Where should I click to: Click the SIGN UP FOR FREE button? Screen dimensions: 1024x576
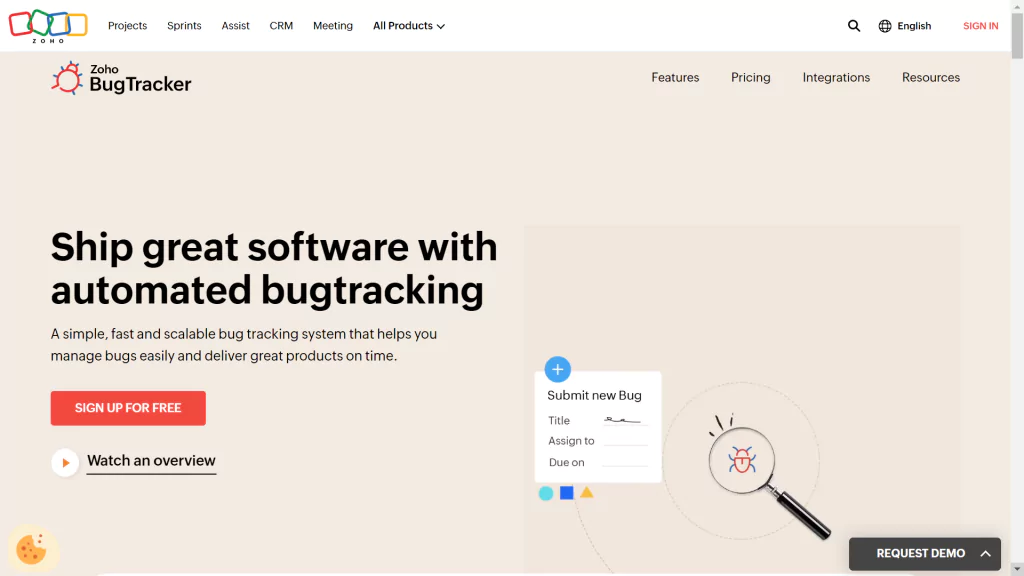(128, 408)
